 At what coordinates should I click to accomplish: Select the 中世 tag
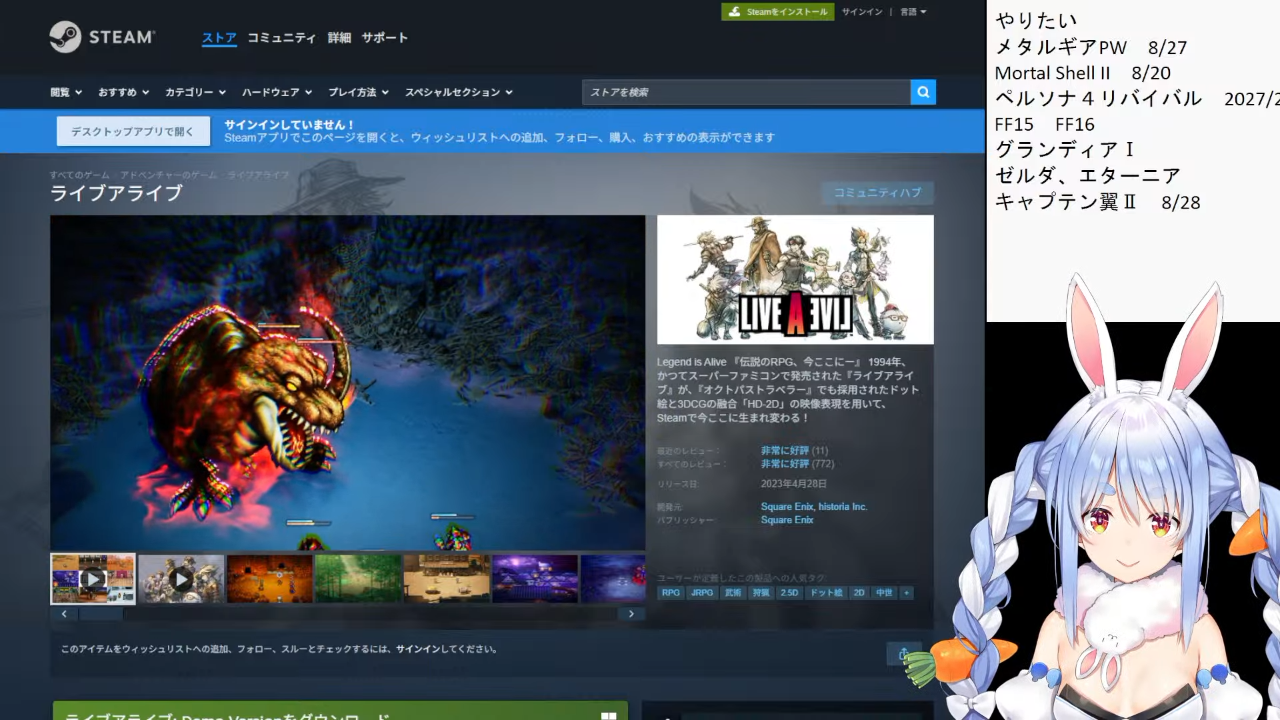pos(884,593)
